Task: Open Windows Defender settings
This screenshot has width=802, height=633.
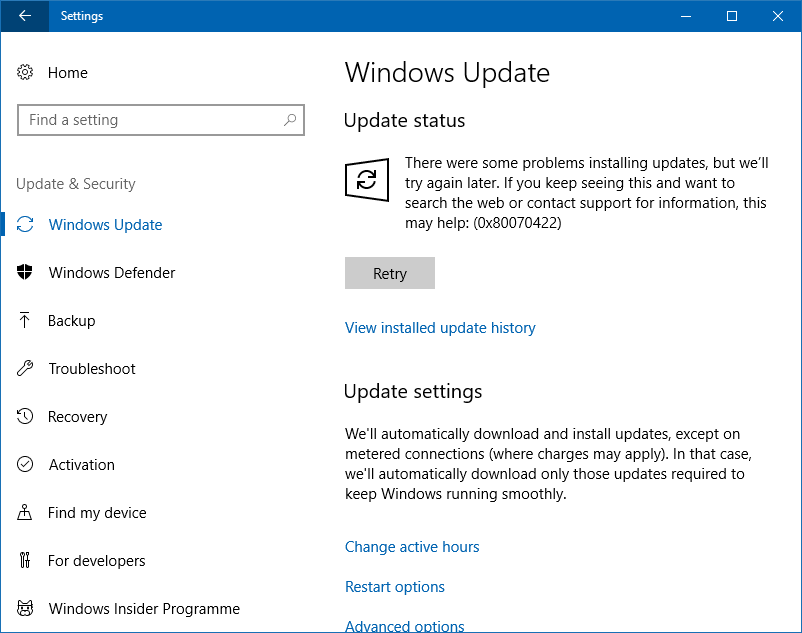Action: point(112,273)
